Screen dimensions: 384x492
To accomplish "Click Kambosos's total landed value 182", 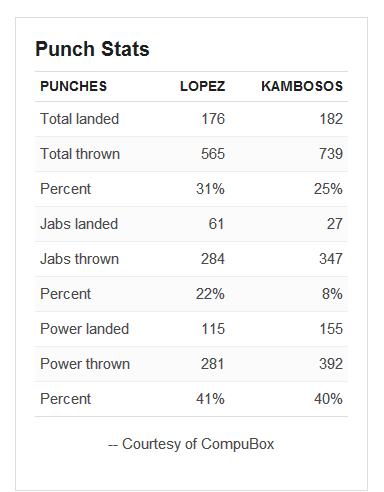I will pos(331,119).
